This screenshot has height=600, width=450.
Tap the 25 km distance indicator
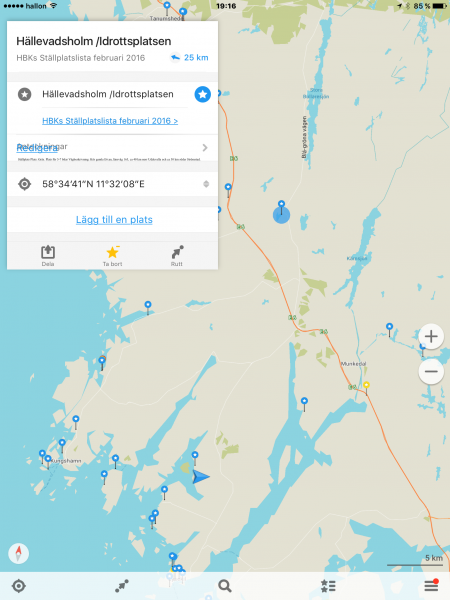pyautogui.click(x=189, y=57)
